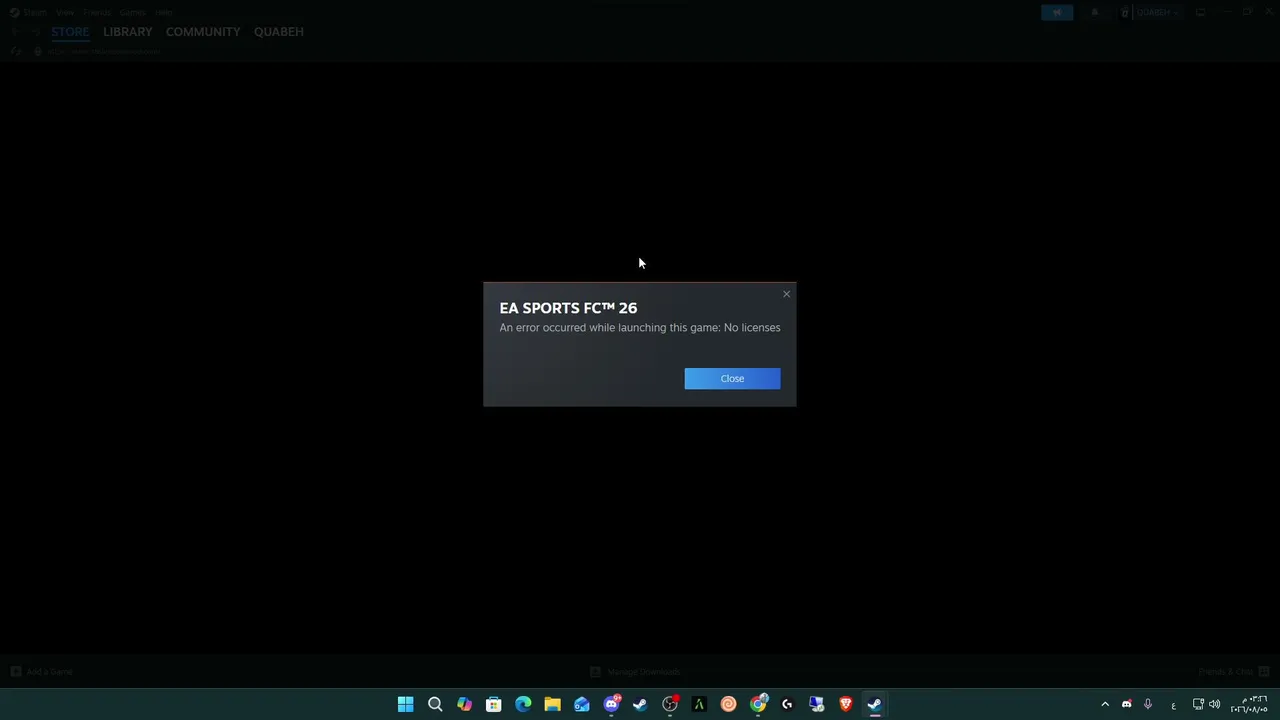This screenshot has width=1280, height=720.
Task: Launch Microsoft Edge from the taskbar
Action: tap(523, 704)
